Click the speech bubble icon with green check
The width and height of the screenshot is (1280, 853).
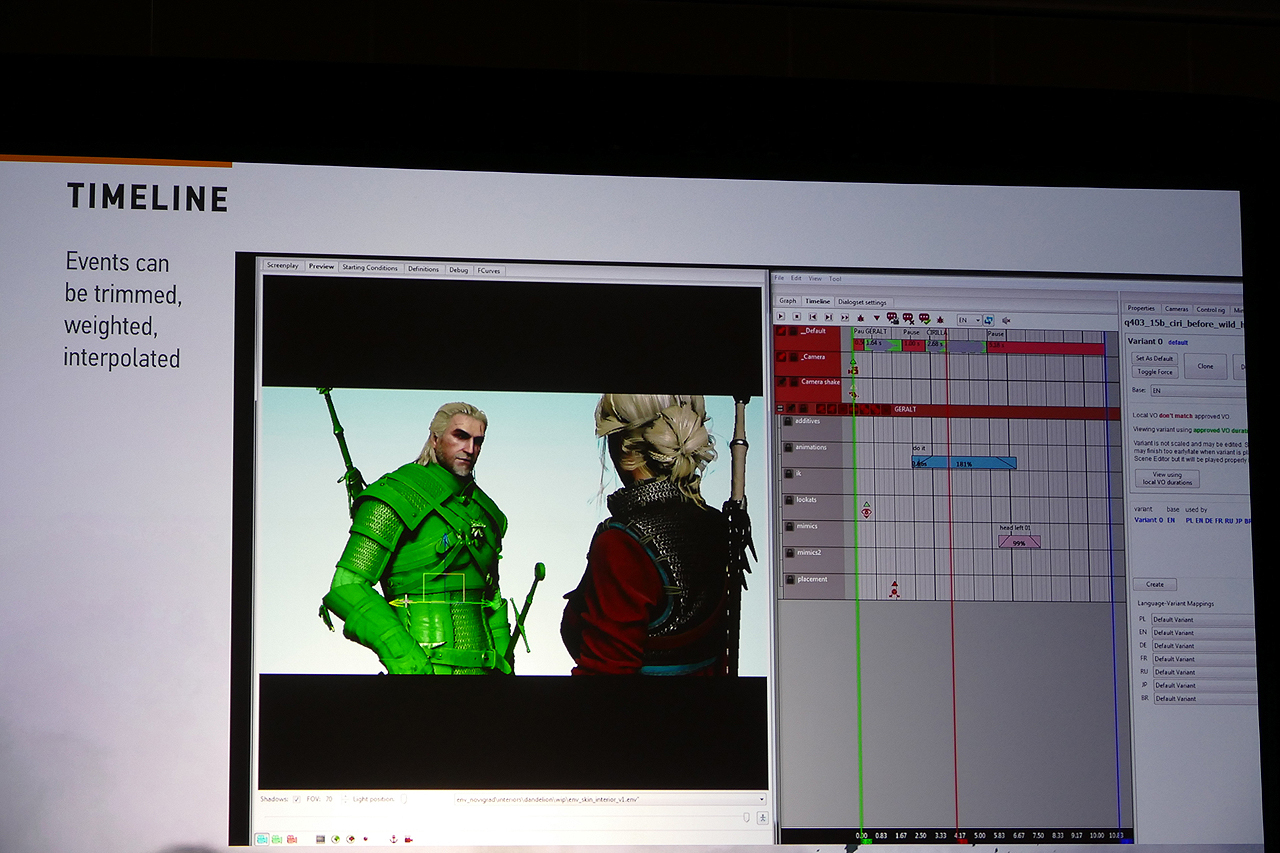(925, 318)
